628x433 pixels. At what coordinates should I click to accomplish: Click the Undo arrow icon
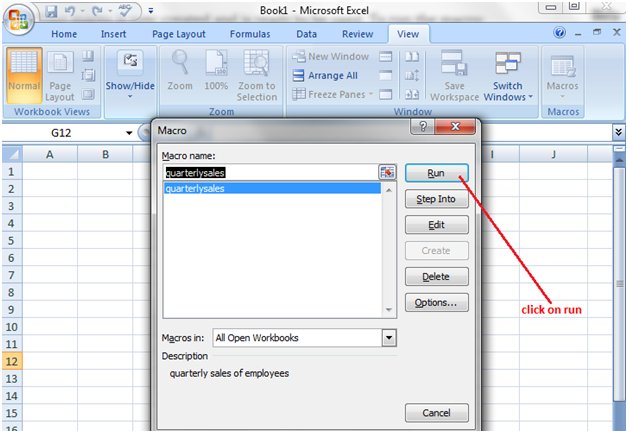click(x=69, y=11)
